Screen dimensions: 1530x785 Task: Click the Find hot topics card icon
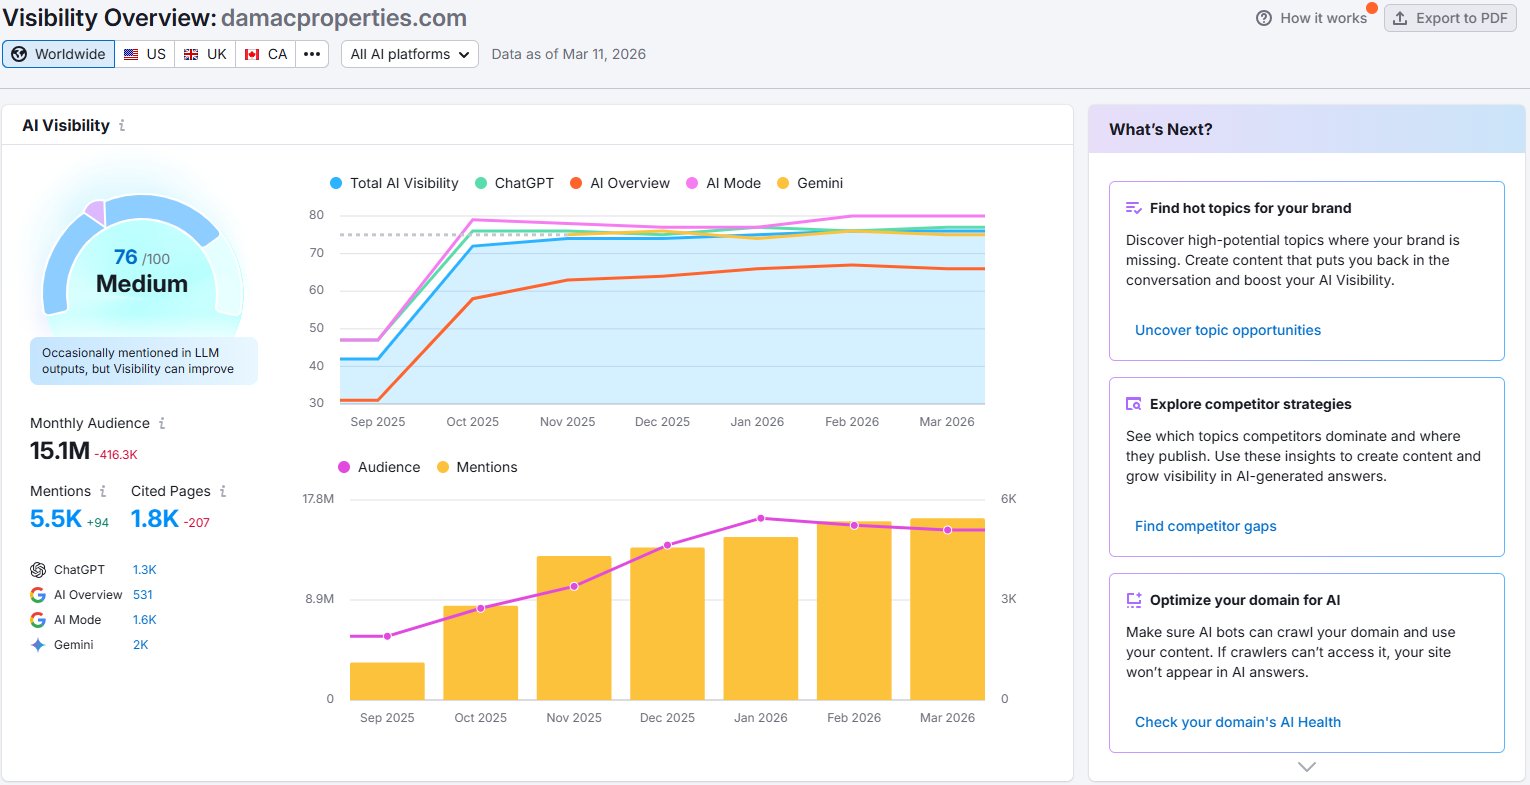pos(1134,208)
